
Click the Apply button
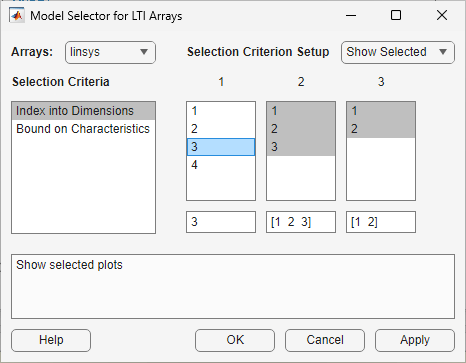[415, 340]
